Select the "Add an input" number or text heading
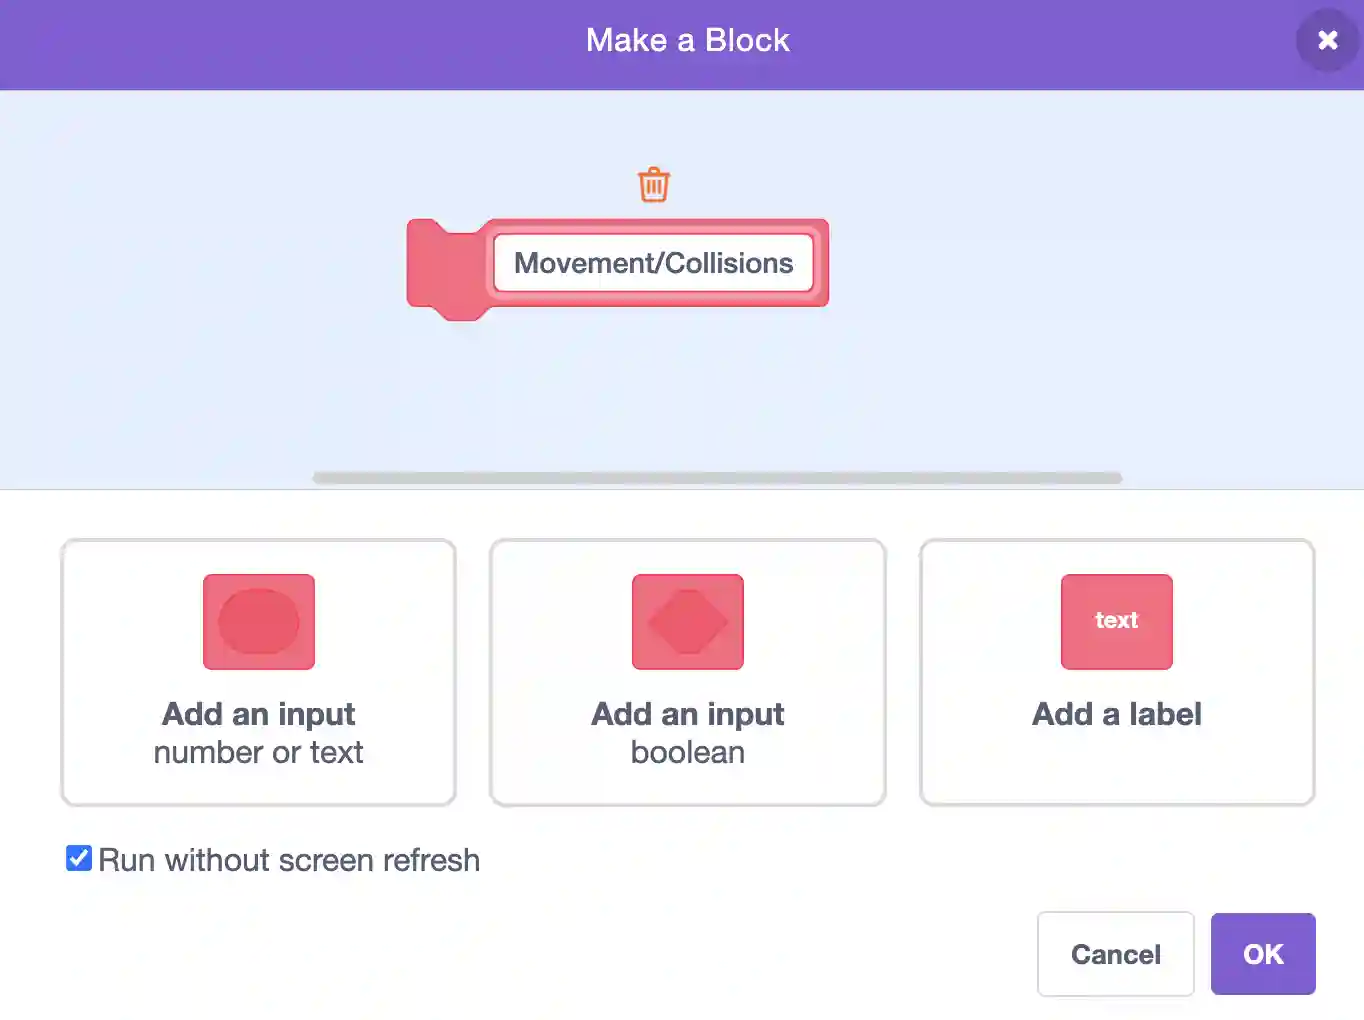This screenshot has width=1364, height=1020. click(259, 714)
